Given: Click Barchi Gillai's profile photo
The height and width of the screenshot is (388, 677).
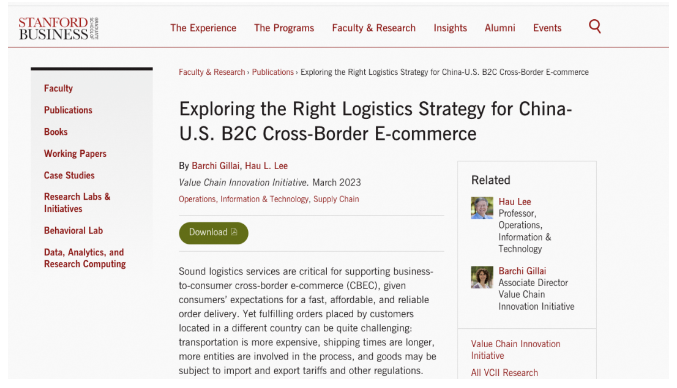Looking at the screenshot, I should coord(482,277).
